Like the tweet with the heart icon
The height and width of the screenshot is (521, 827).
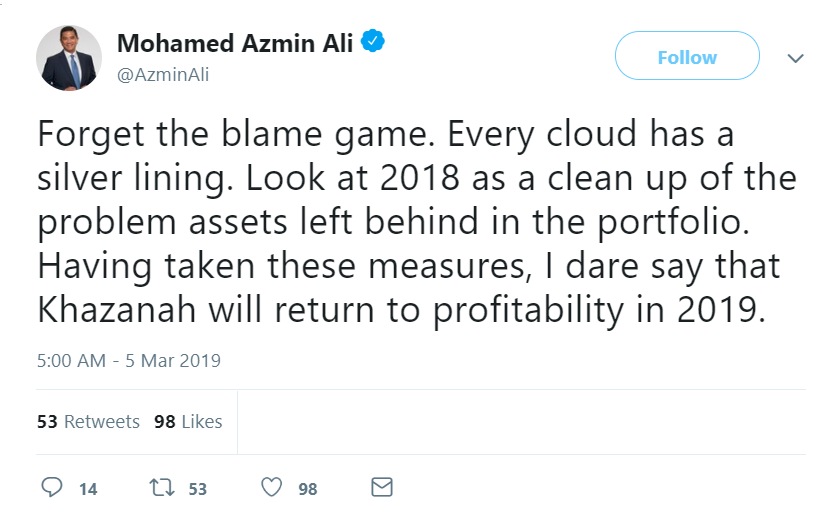(271, 488)
